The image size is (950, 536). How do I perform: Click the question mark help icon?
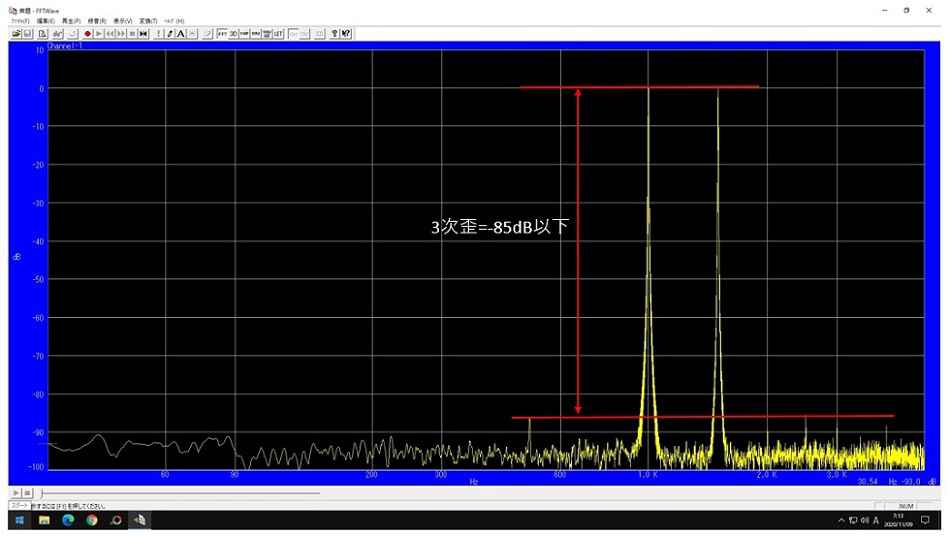pyautogui.click(x=334, y=33)
